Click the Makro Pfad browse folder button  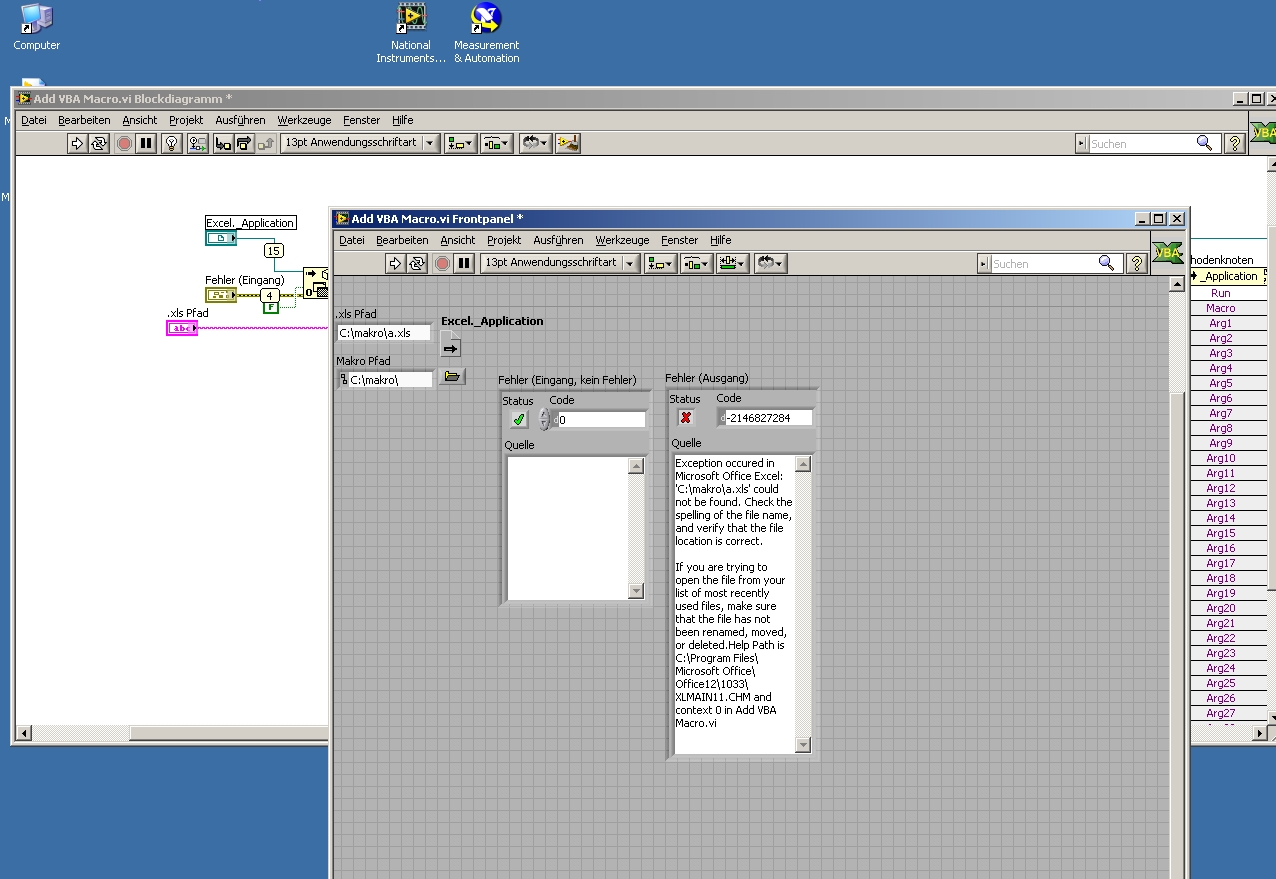(452, 377)
